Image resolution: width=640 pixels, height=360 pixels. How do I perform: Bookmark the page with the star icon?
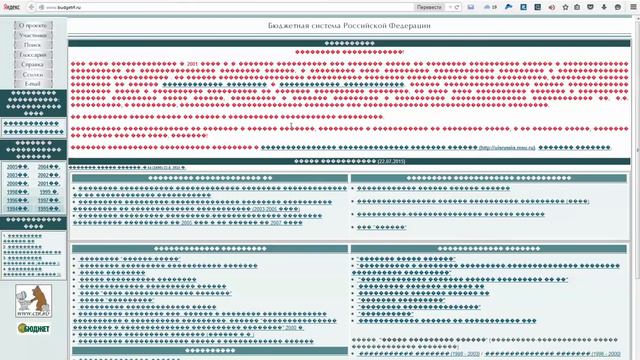(565, 7)
